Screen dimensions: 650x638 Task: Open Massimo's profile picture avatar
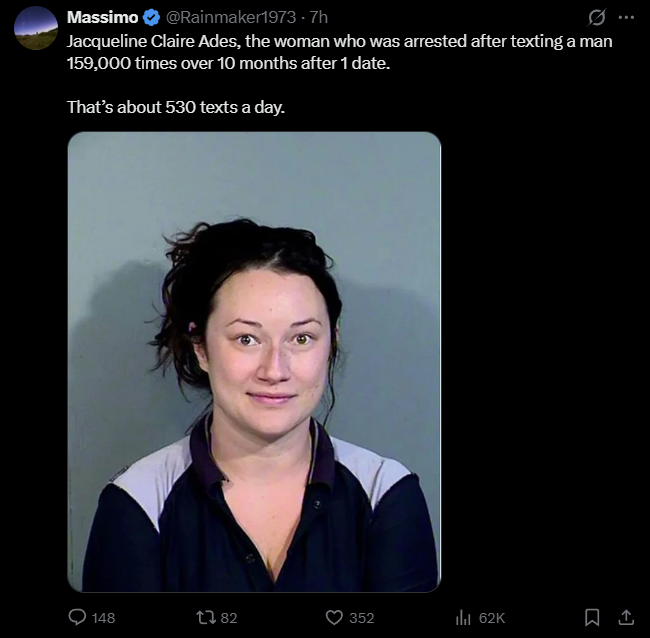(x=36, y=28)
